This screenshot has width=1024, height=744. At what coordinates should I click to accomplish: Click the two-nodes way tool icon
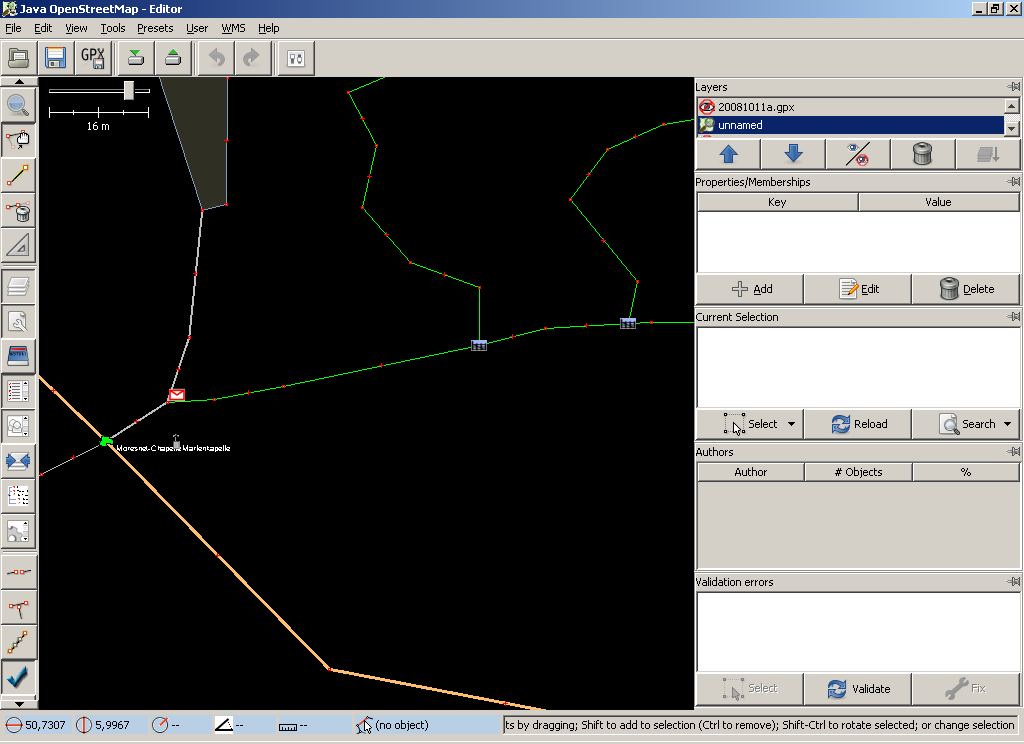[x=18, y=572]
